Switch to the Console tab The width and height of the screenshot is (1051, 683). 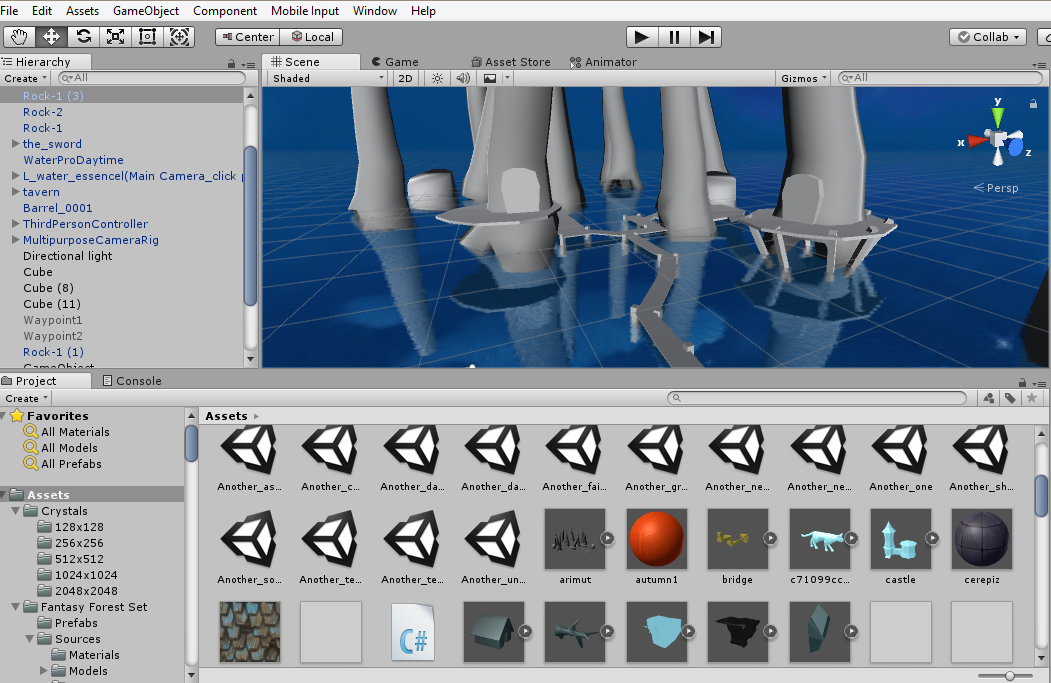pos(131,381)
